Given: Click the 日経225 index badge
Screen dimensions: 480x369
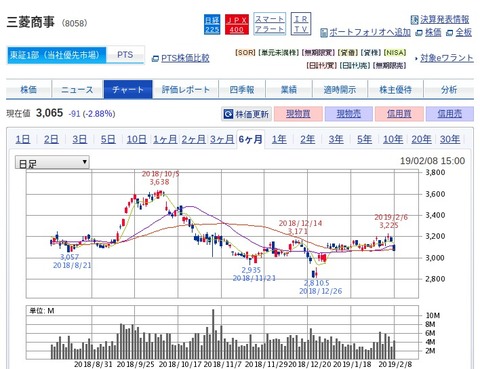Looking at the screenshot, I should [x=212, y=25].
